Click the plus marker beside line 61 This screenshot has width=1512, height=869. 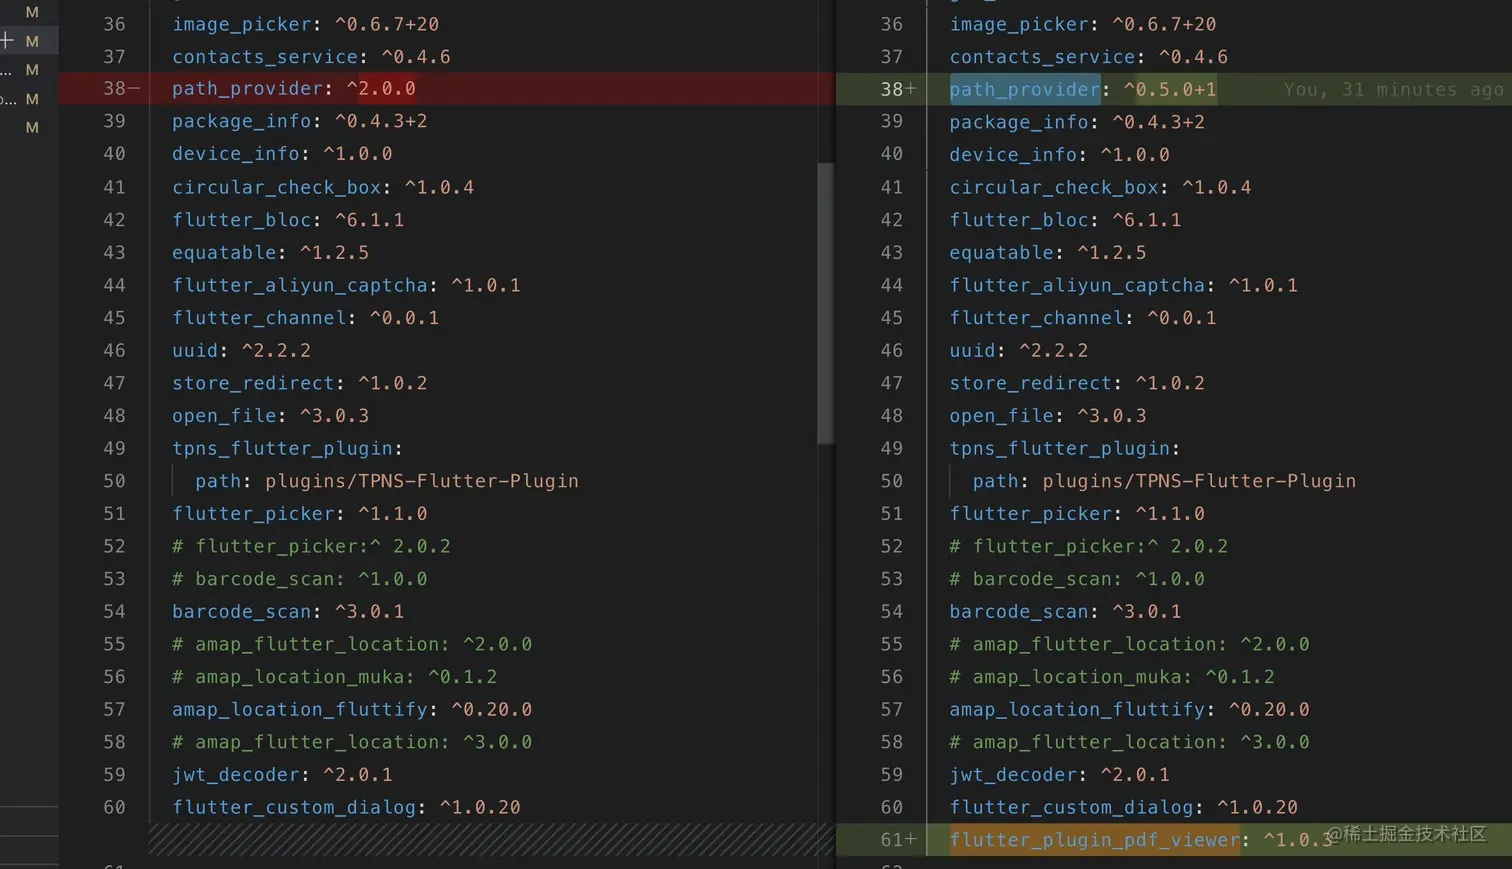coord(912,840)
